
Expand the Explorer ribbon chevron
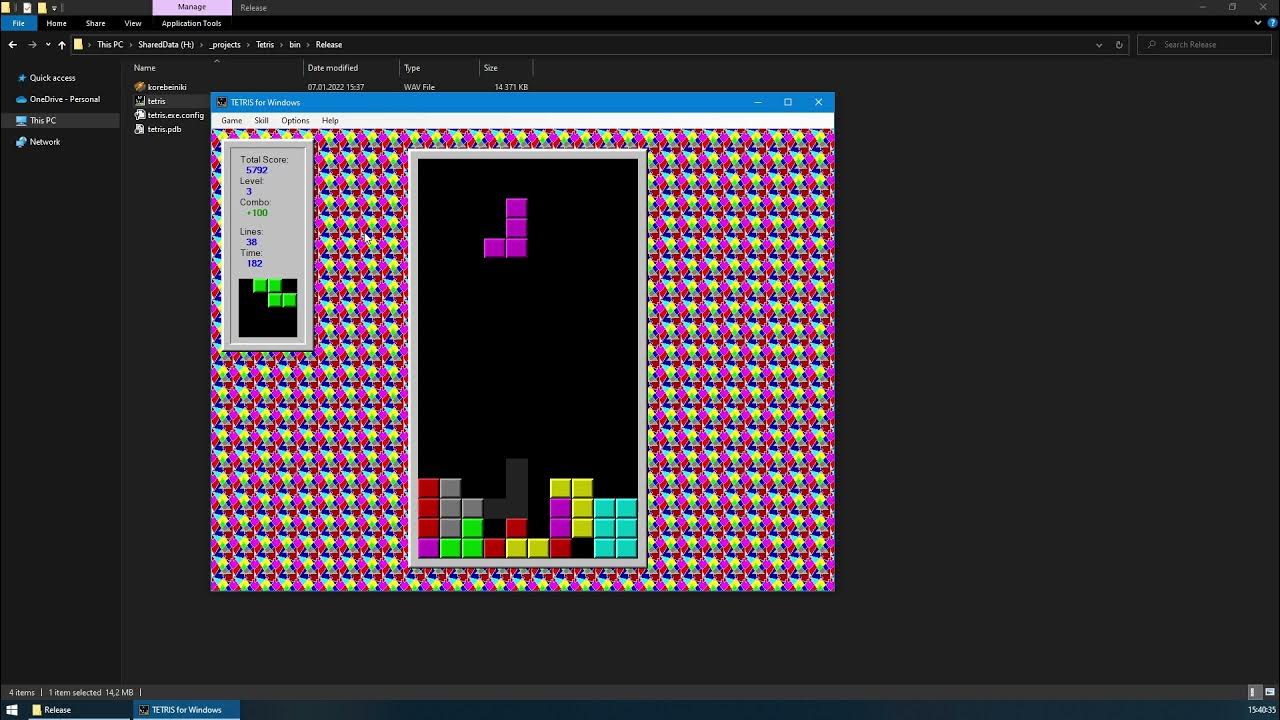(1256, 23)
